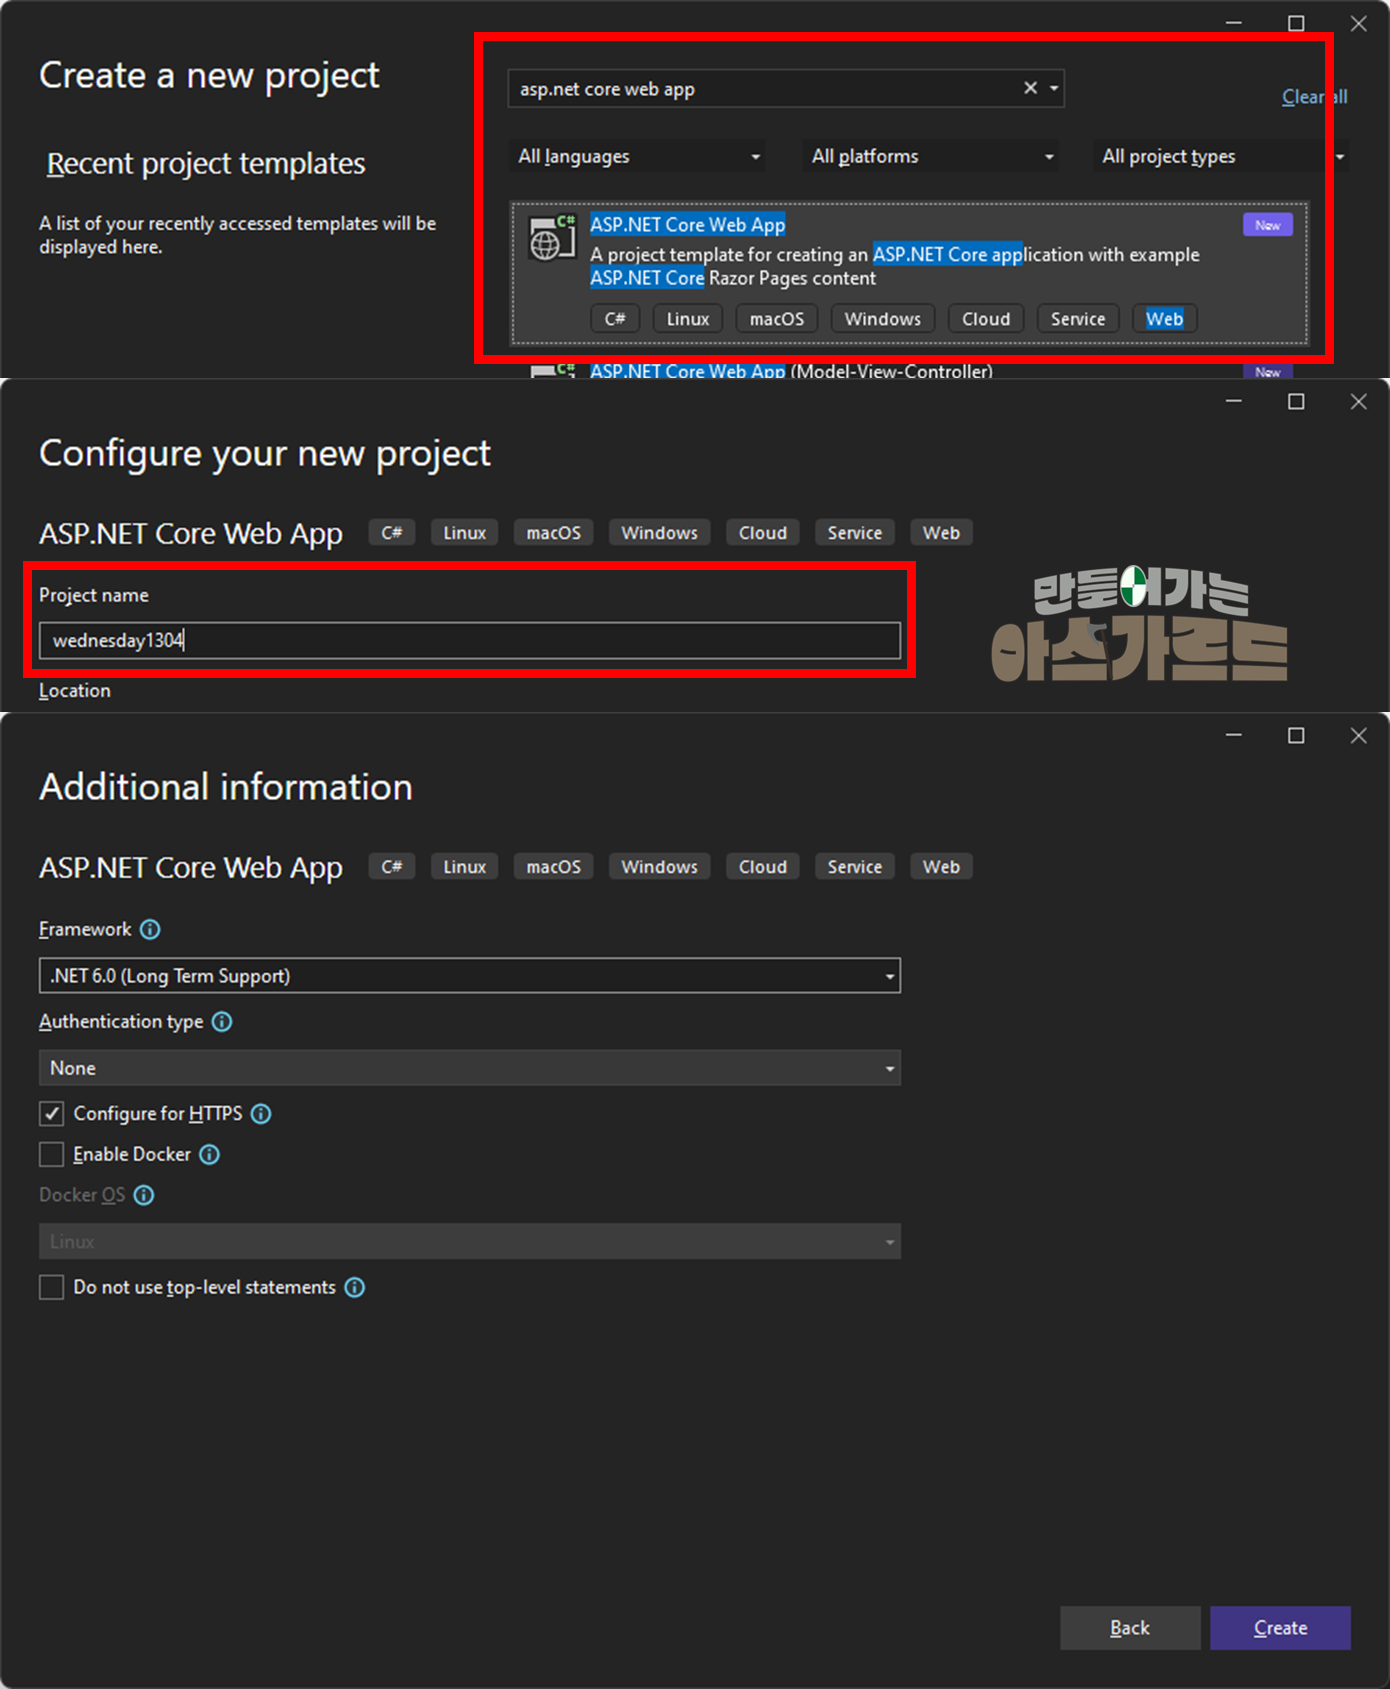Click the Project name text field
This screenshot has height=1689, width=1390.
(x=470, y=641)
